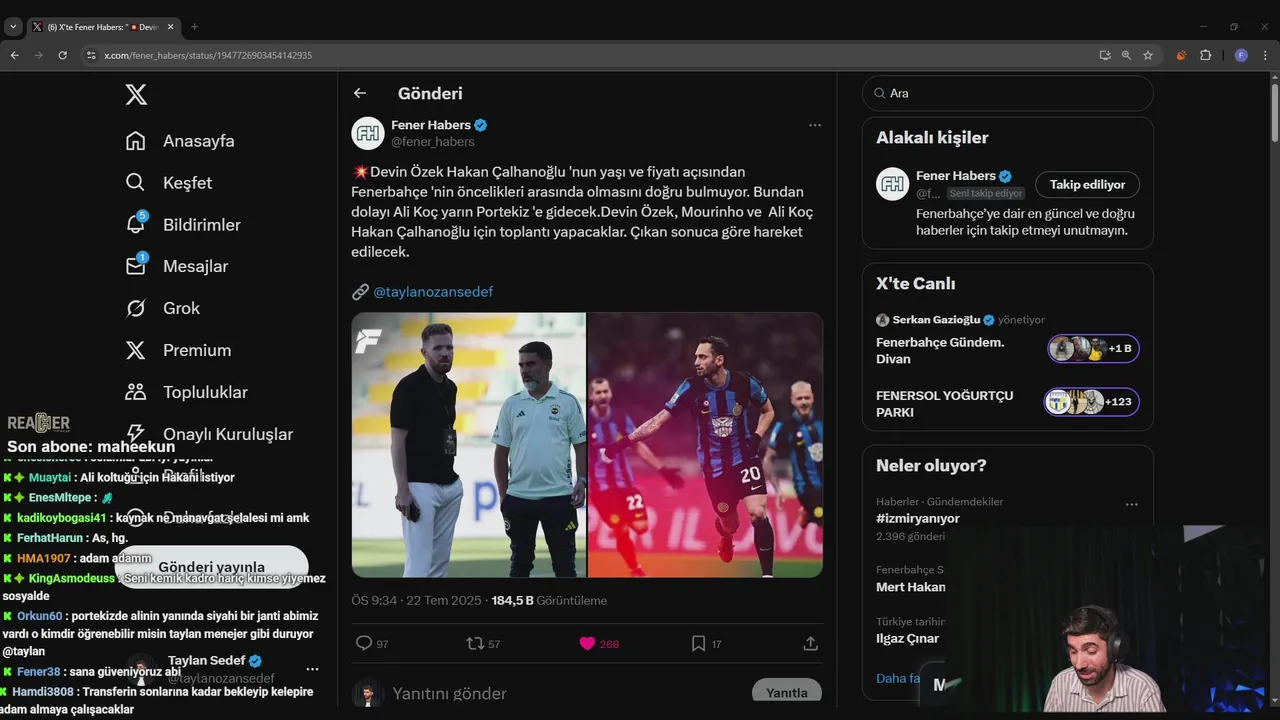Click the Gönderi yayınla button
This screenshot has width=1280, height=720.
point(211,567)
